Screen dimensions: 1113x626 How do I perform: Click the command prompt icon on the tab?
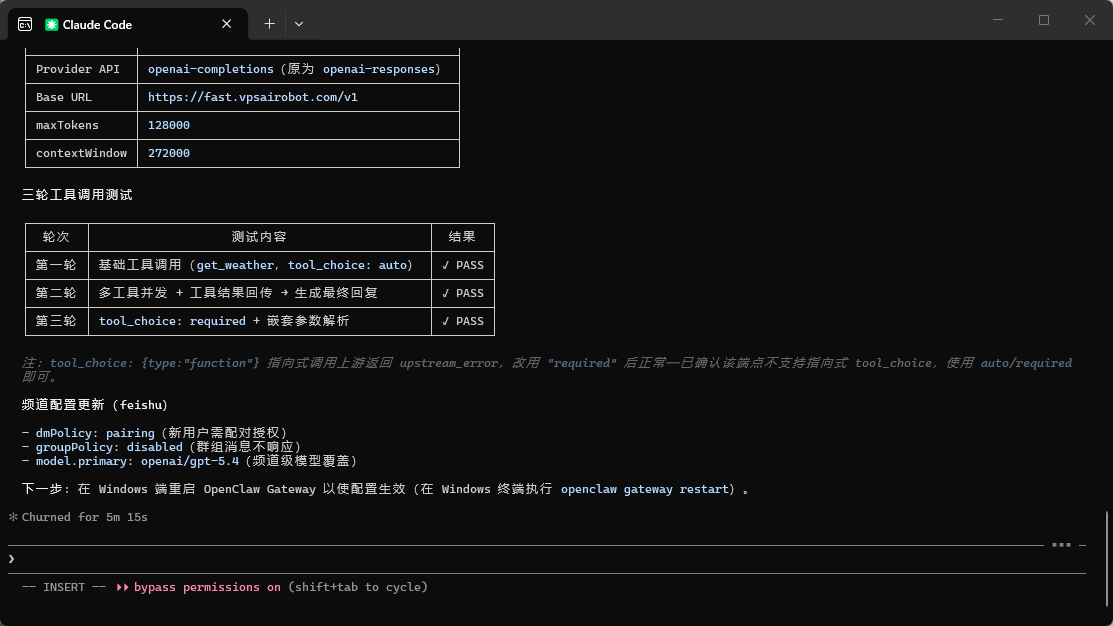(24, 23)
